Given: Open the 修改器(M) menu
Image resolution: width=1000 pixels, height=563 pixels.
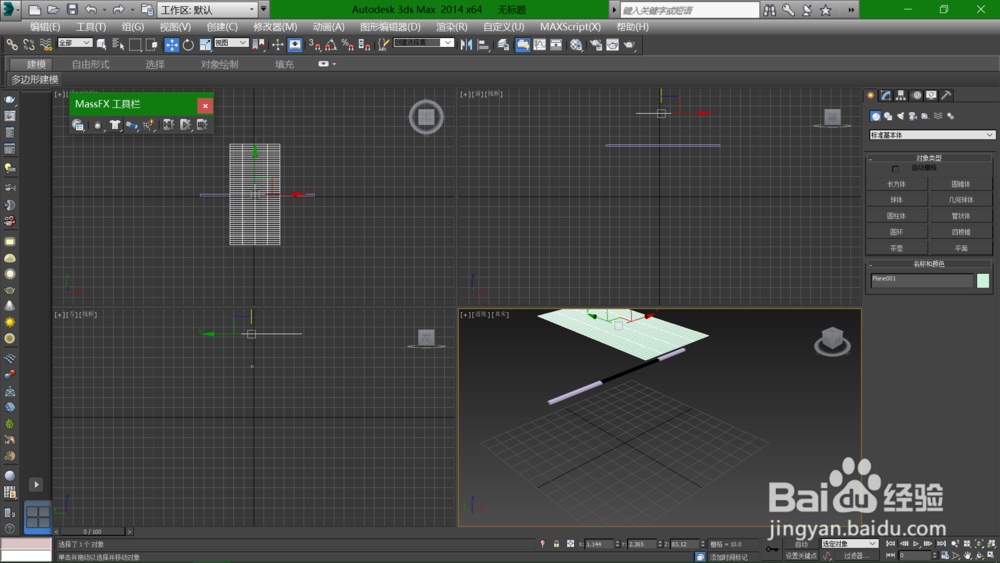Looking at the screenshot, I should tap(275, 27).
